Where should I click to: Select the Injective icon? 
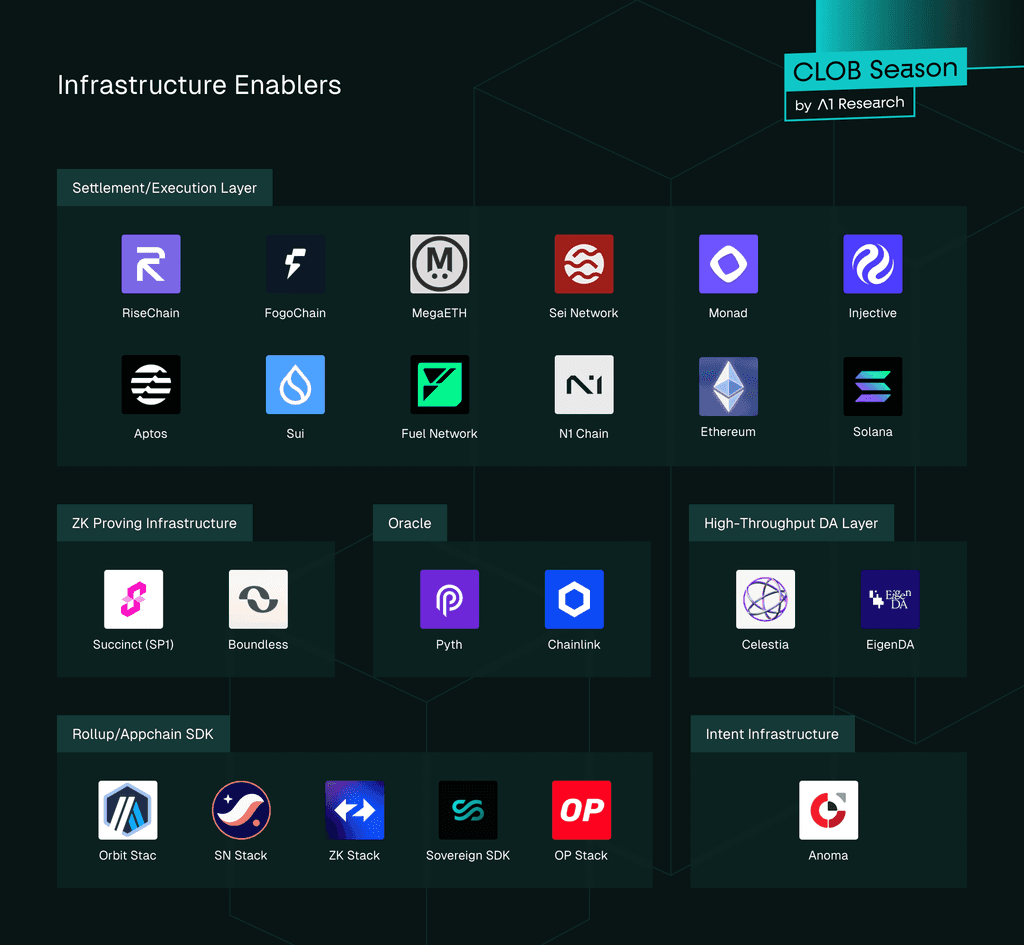(x=872, y=264)
